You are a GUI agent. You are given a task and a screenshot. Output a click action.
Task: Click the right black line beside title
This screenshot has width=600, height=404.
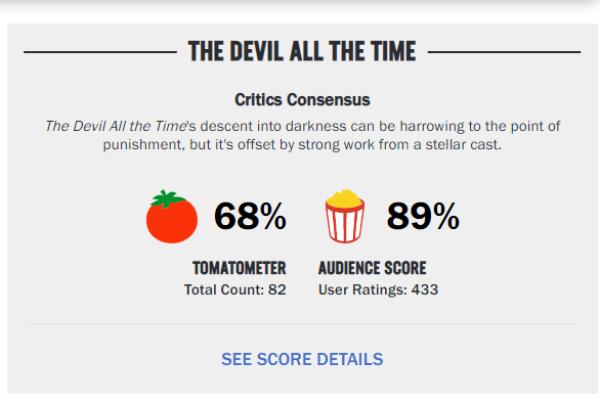(504, 52)
